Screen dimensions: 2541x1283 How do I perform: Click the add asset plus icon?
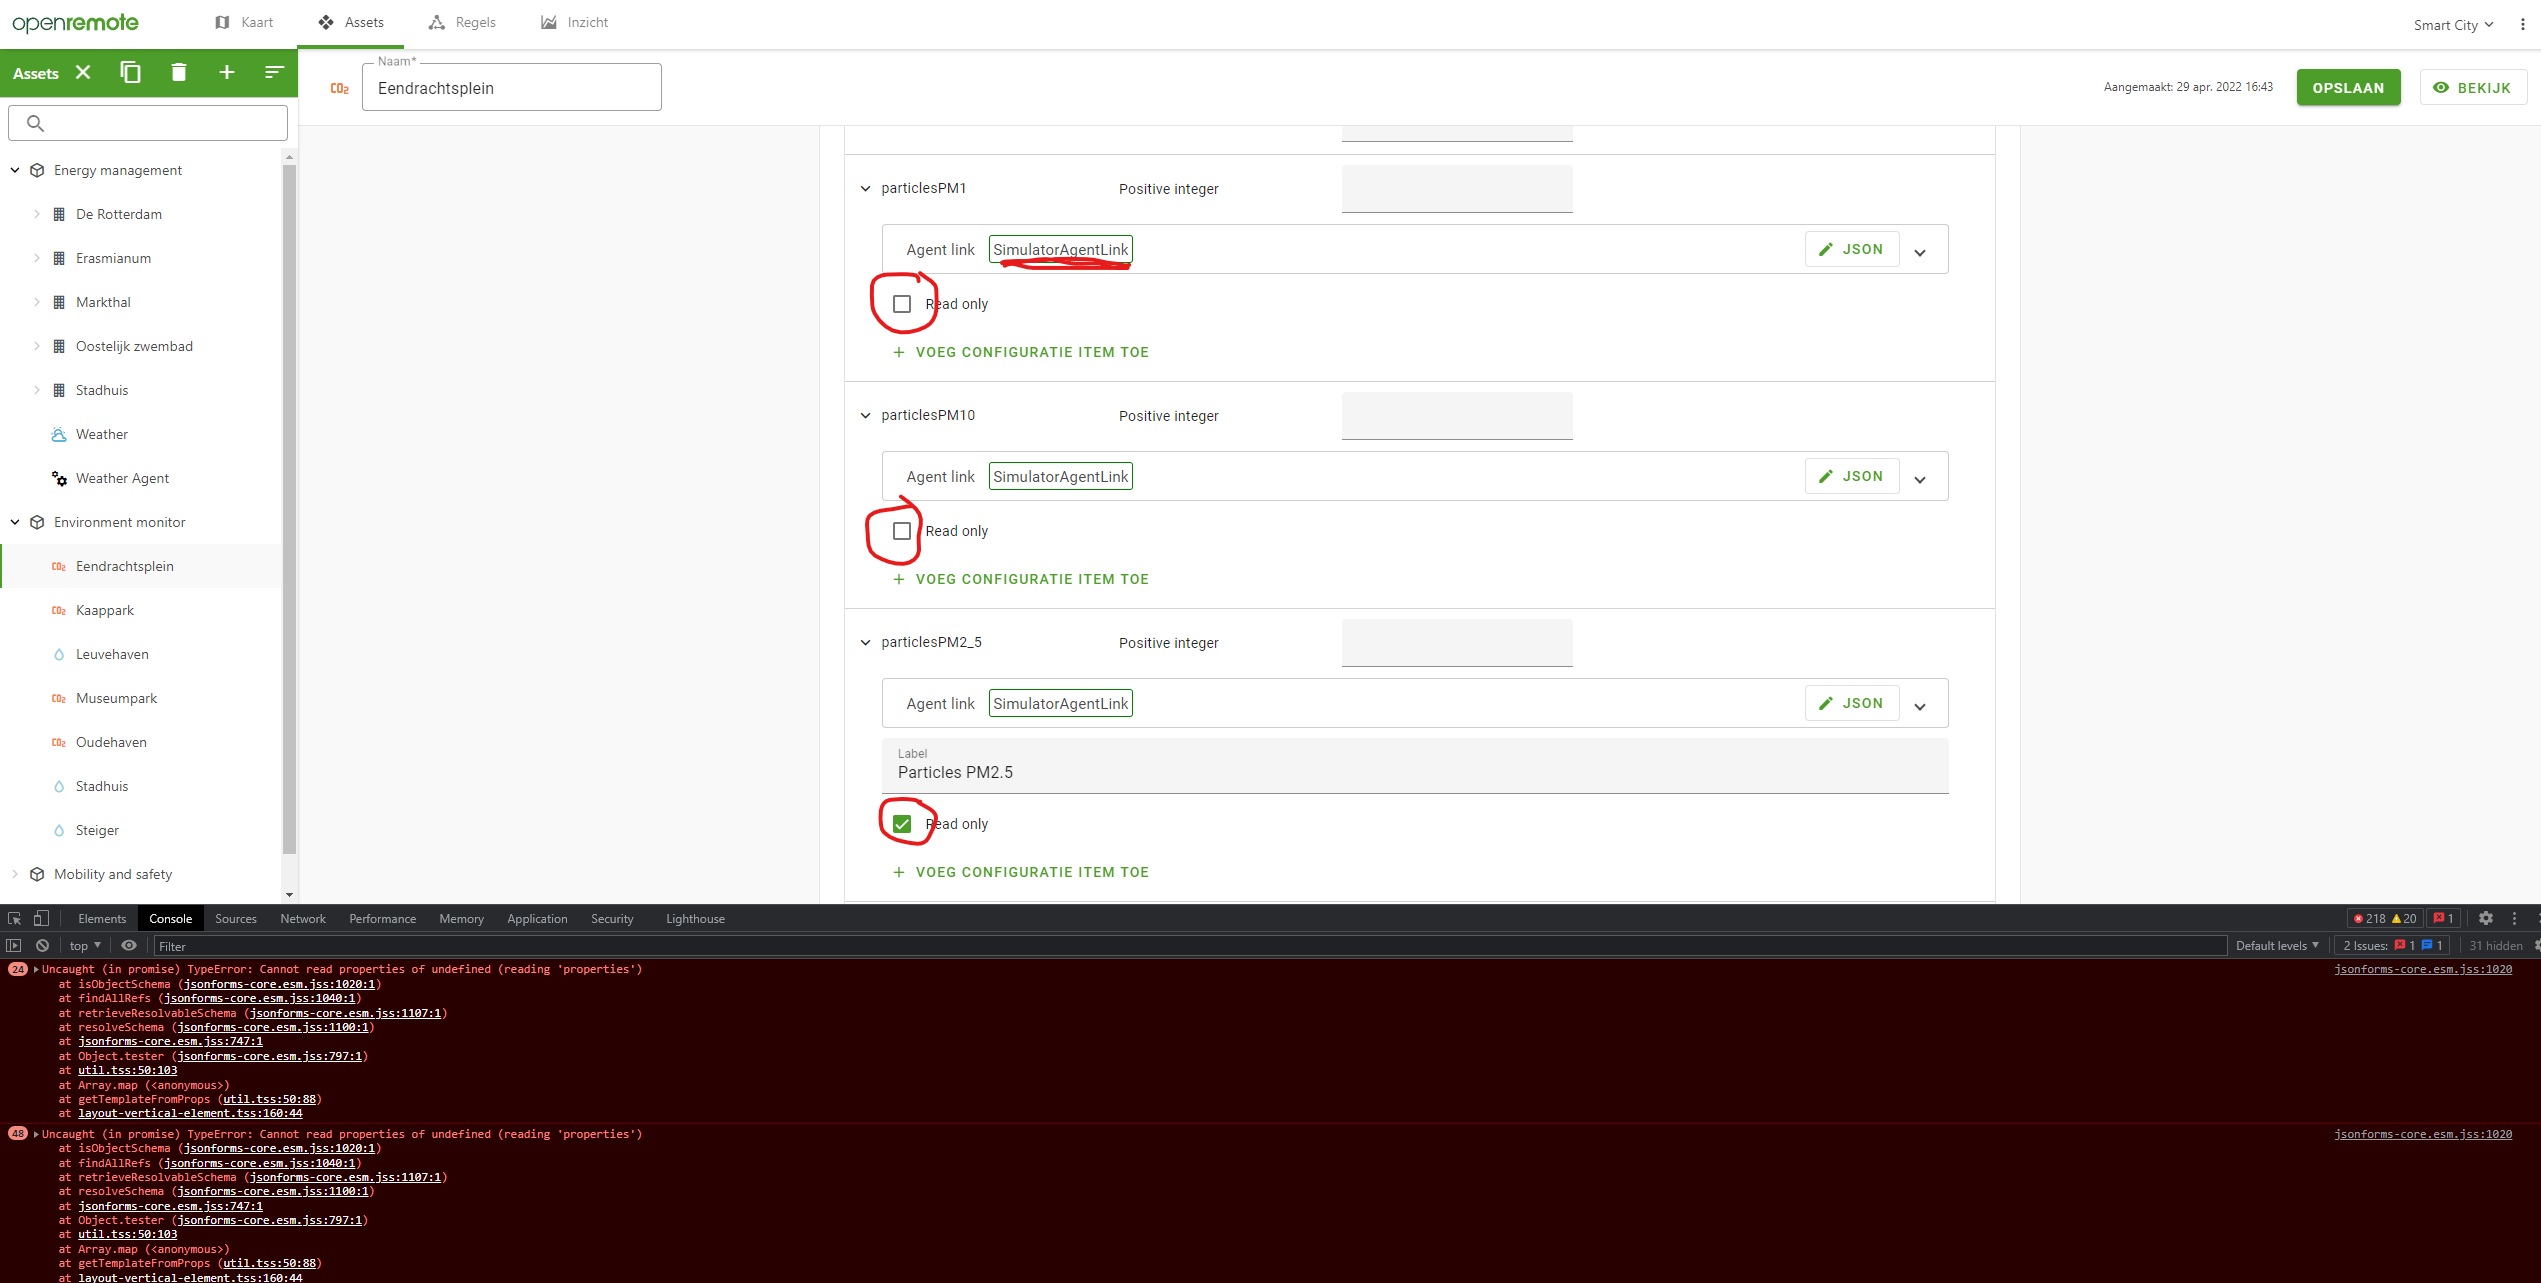227,72
